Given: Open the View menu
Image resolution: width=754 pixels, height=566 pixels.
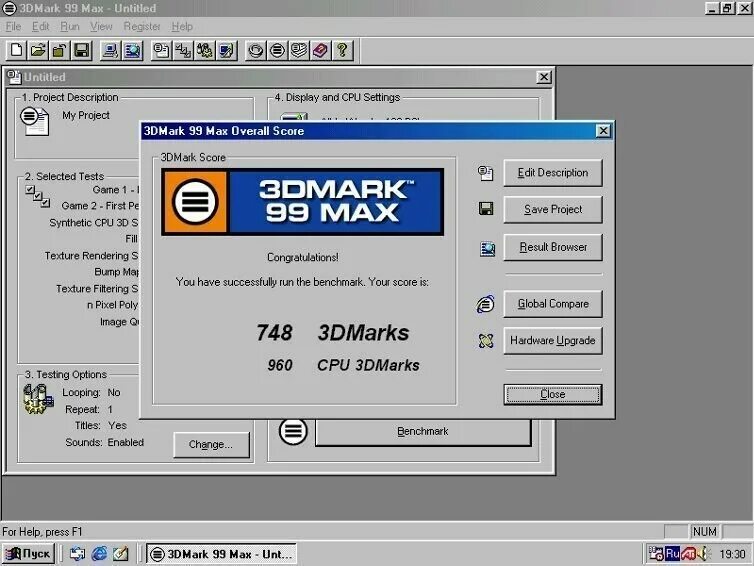Looking at the screenshot, I should pos(101,26).
